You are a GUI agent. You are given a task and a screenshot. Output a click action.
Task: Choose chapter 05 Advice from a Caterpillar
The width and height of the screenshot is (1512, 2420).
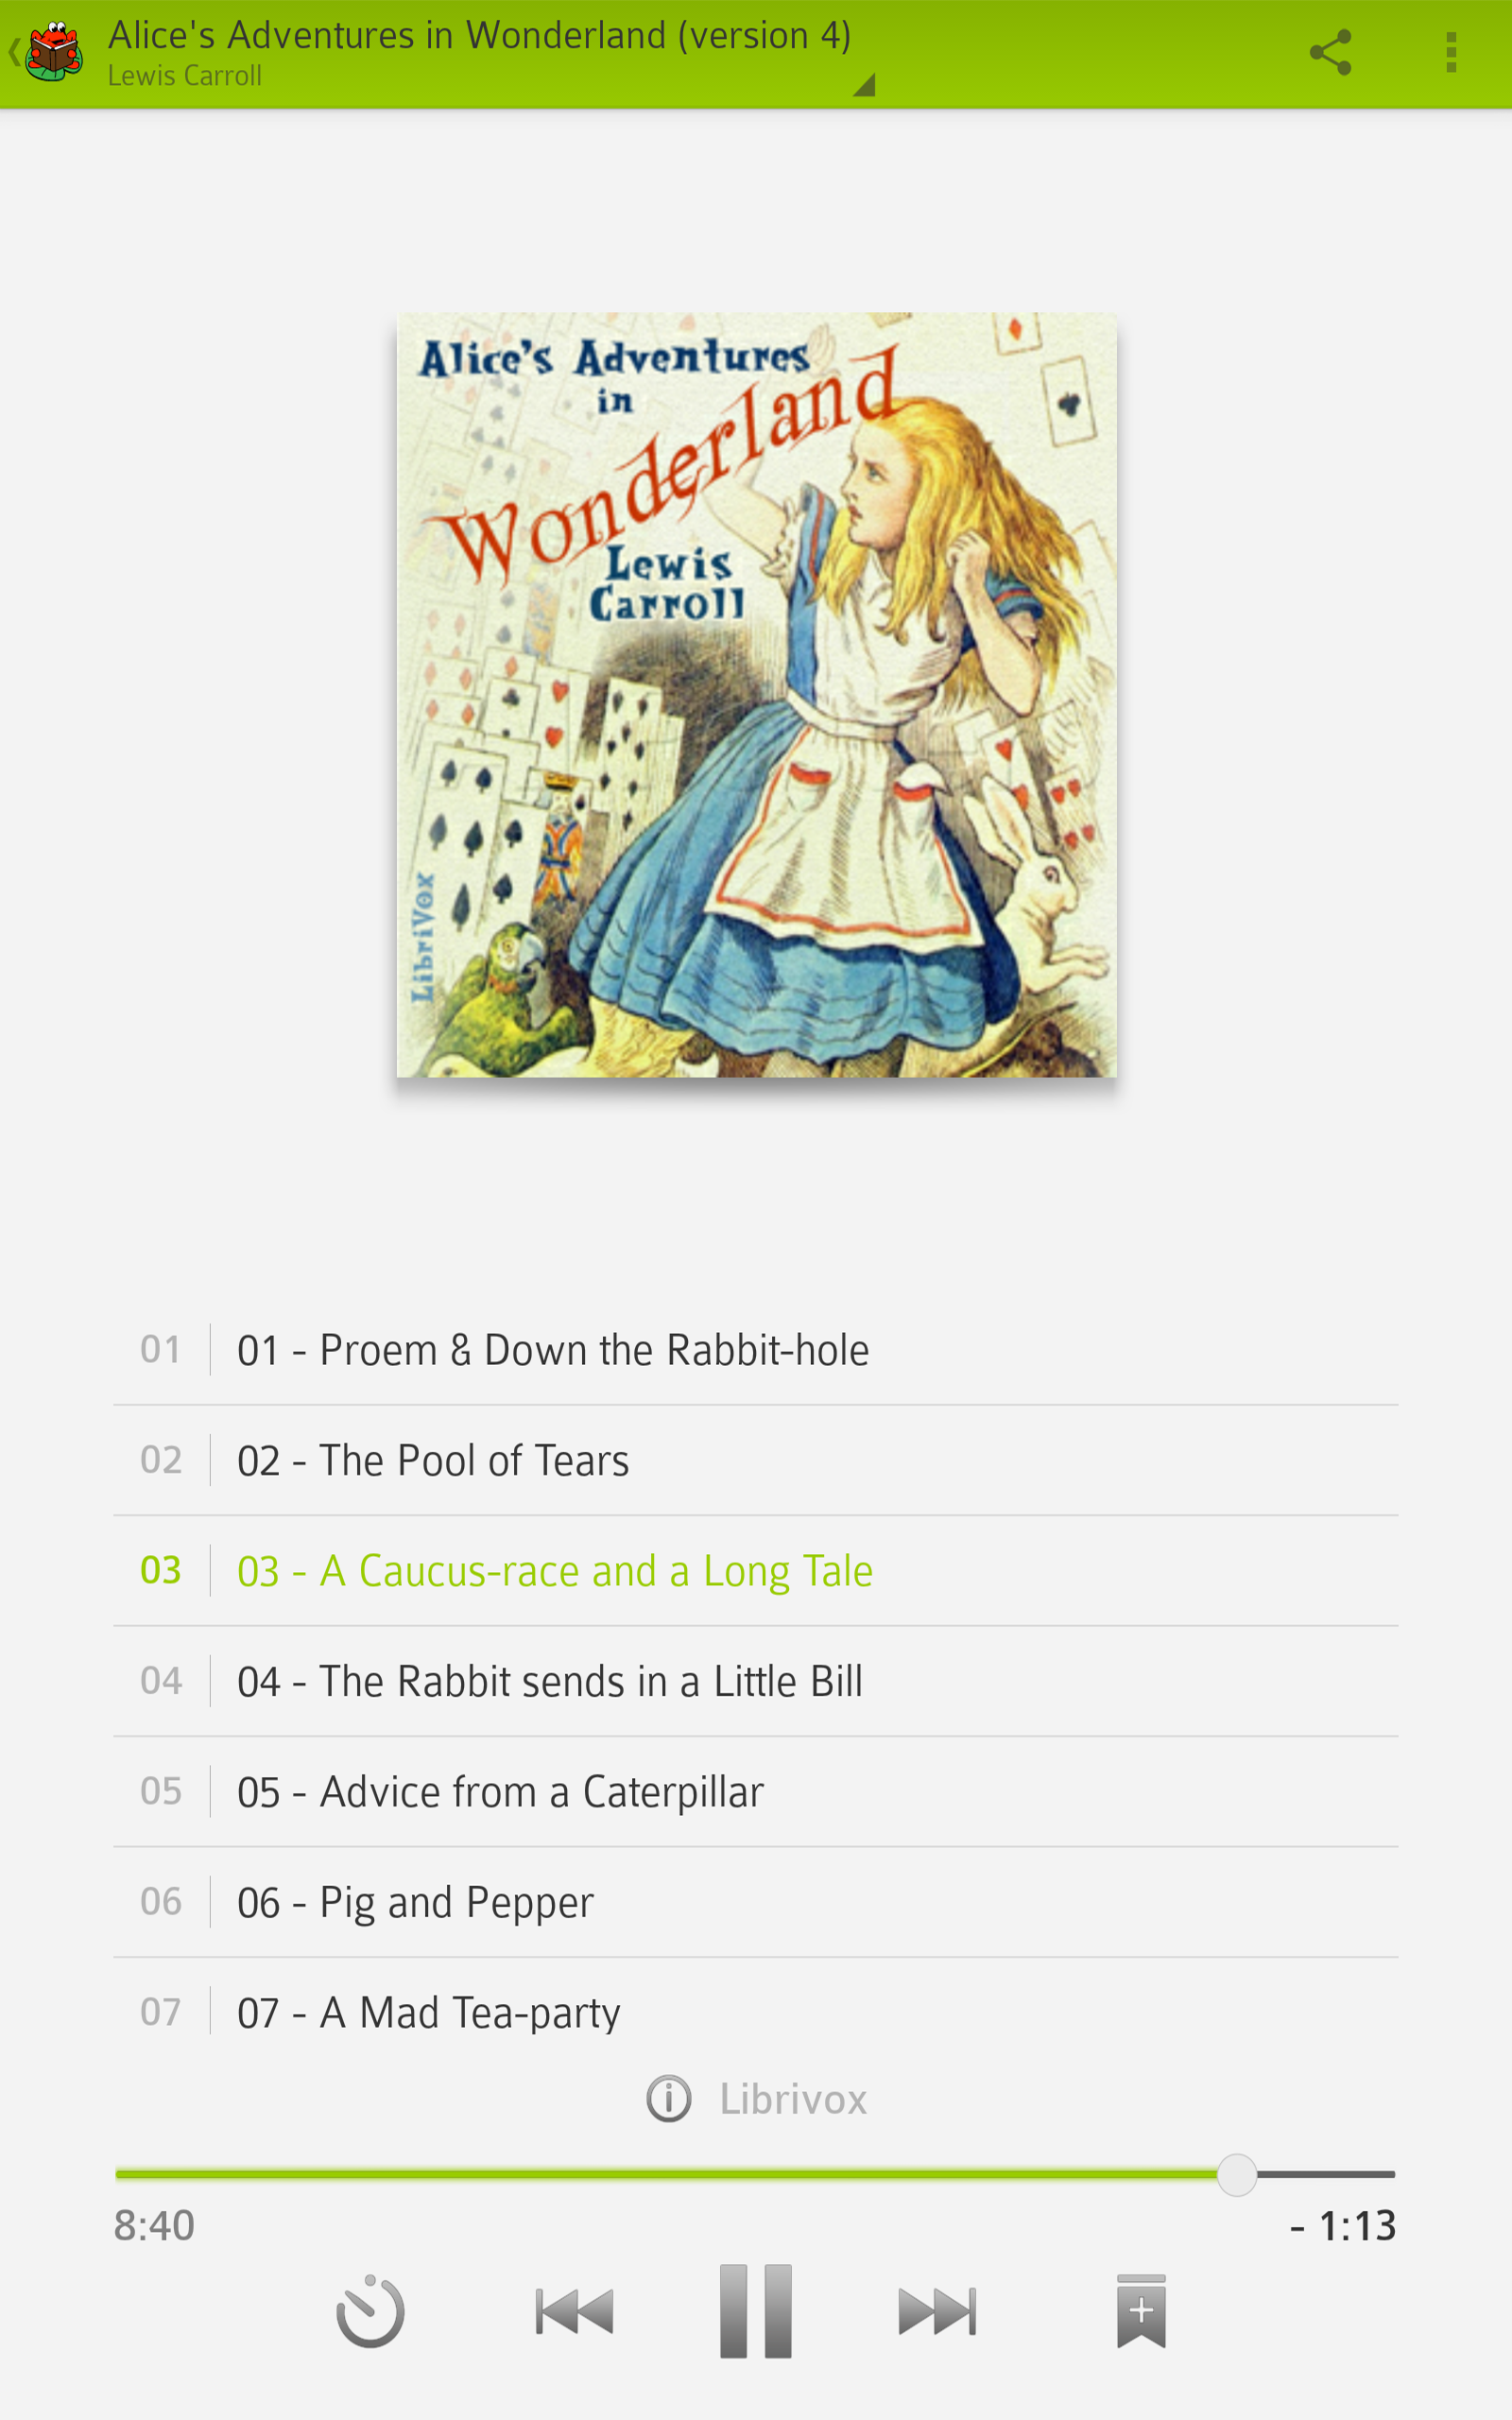point(756,1792)
